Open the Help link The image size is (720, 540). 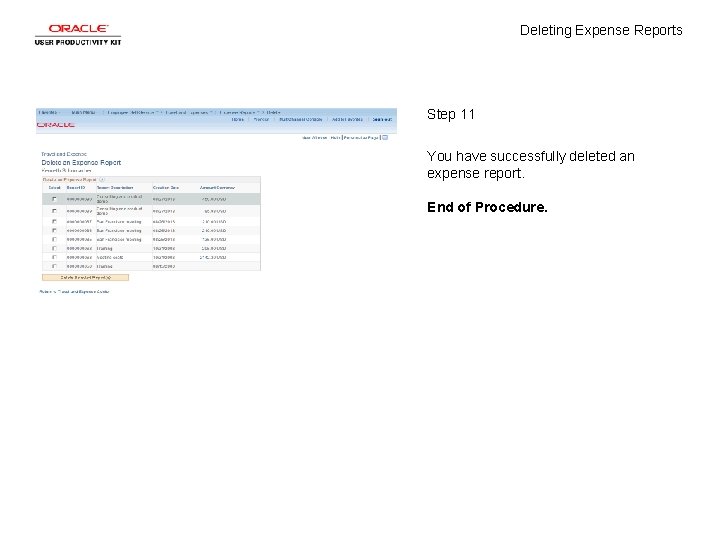[x=335, y=138]
